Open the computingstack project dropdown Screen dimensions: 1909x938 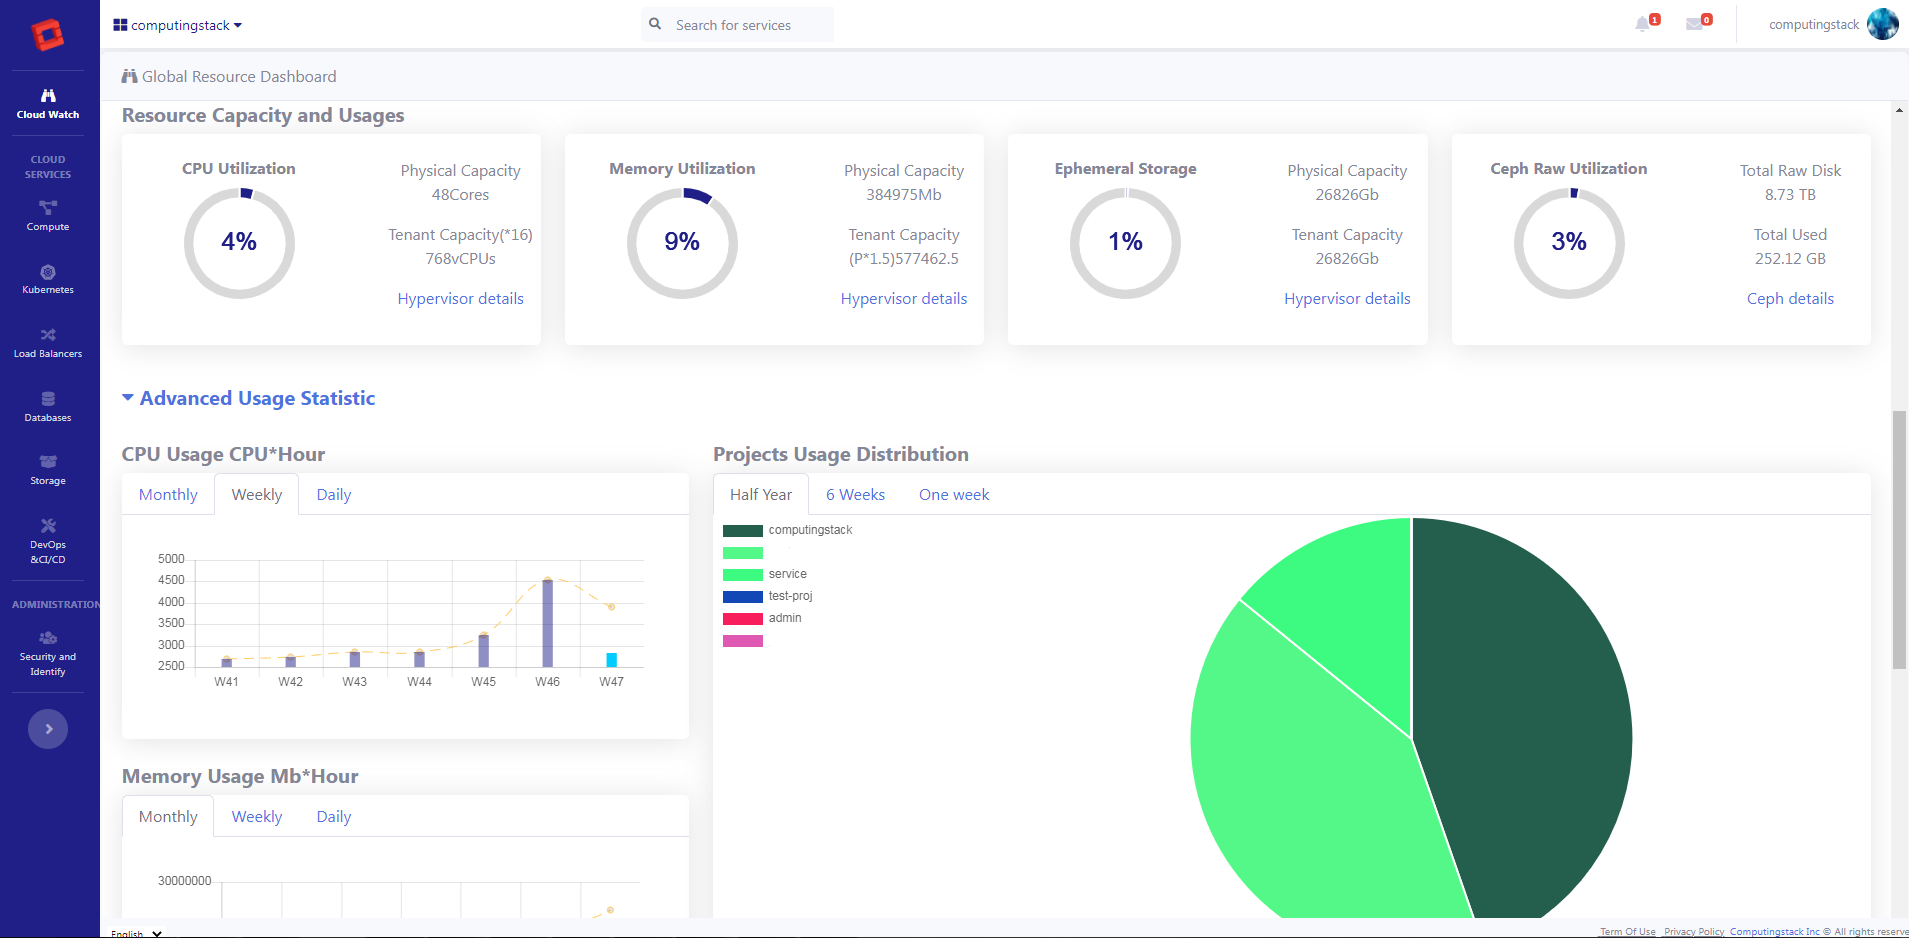tap(177, 25)
